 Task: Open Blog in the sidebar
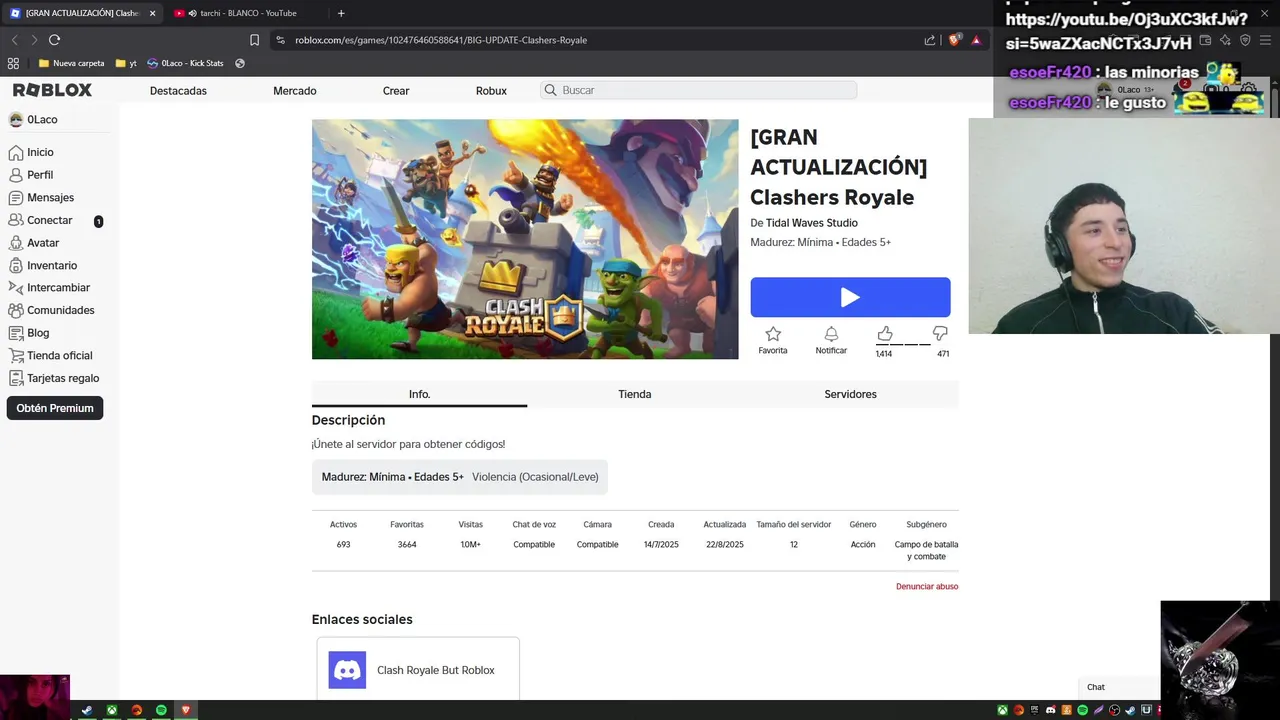click(29, 333)
